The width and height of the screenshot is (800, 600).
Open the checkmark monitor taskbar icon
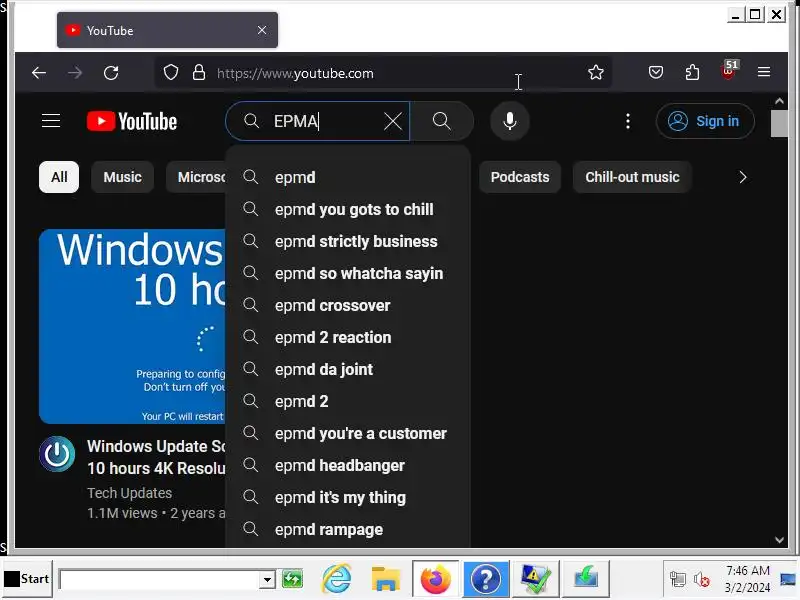[x=535, y=579]
